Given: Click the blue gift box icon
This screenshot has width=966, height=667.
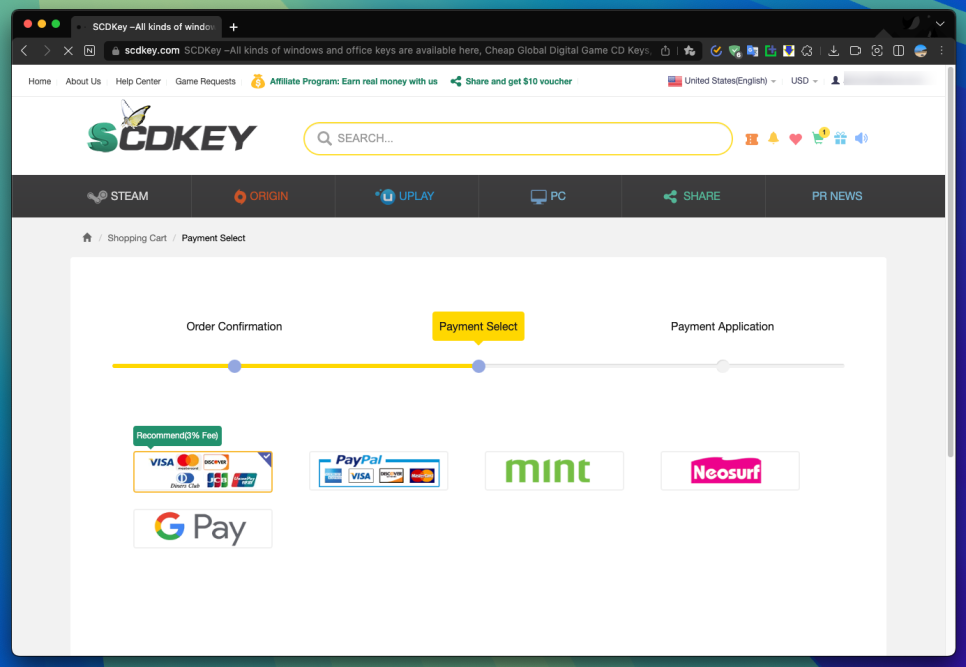Looking at the screenshot, I should pyautogui.click(x=840, y=138).
